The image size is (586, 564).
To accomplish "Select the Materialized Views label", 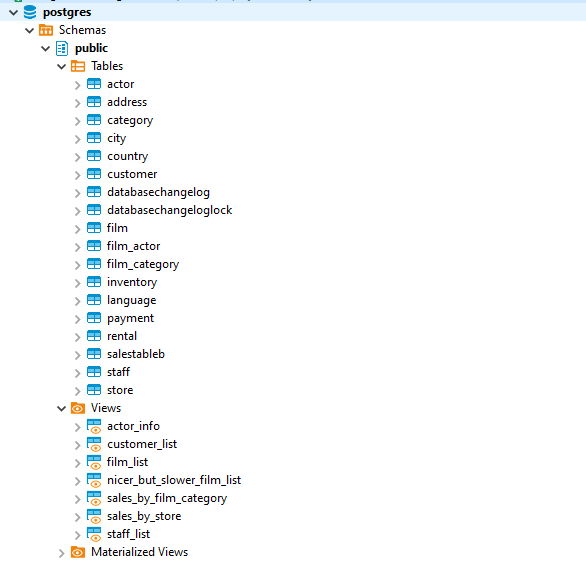I will point(139,552).
